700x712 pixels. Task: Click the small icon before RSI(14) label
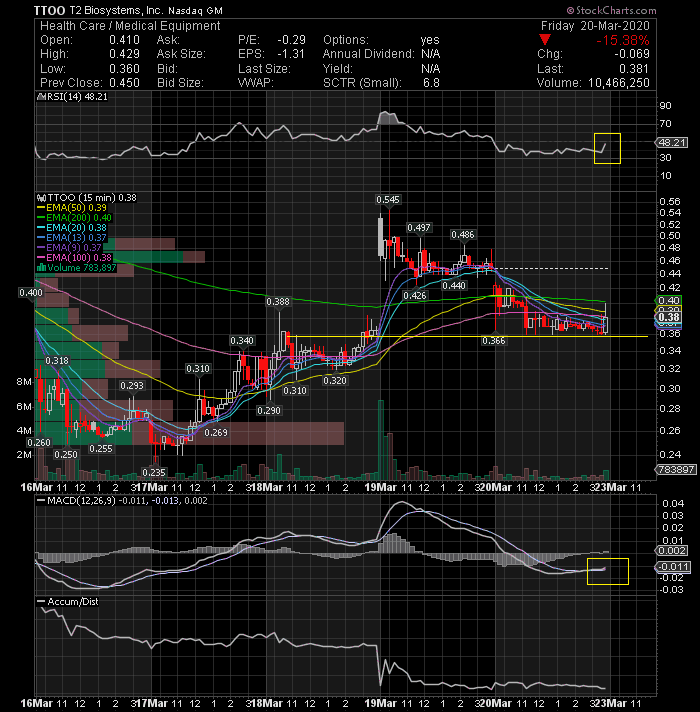coord(40,97)
